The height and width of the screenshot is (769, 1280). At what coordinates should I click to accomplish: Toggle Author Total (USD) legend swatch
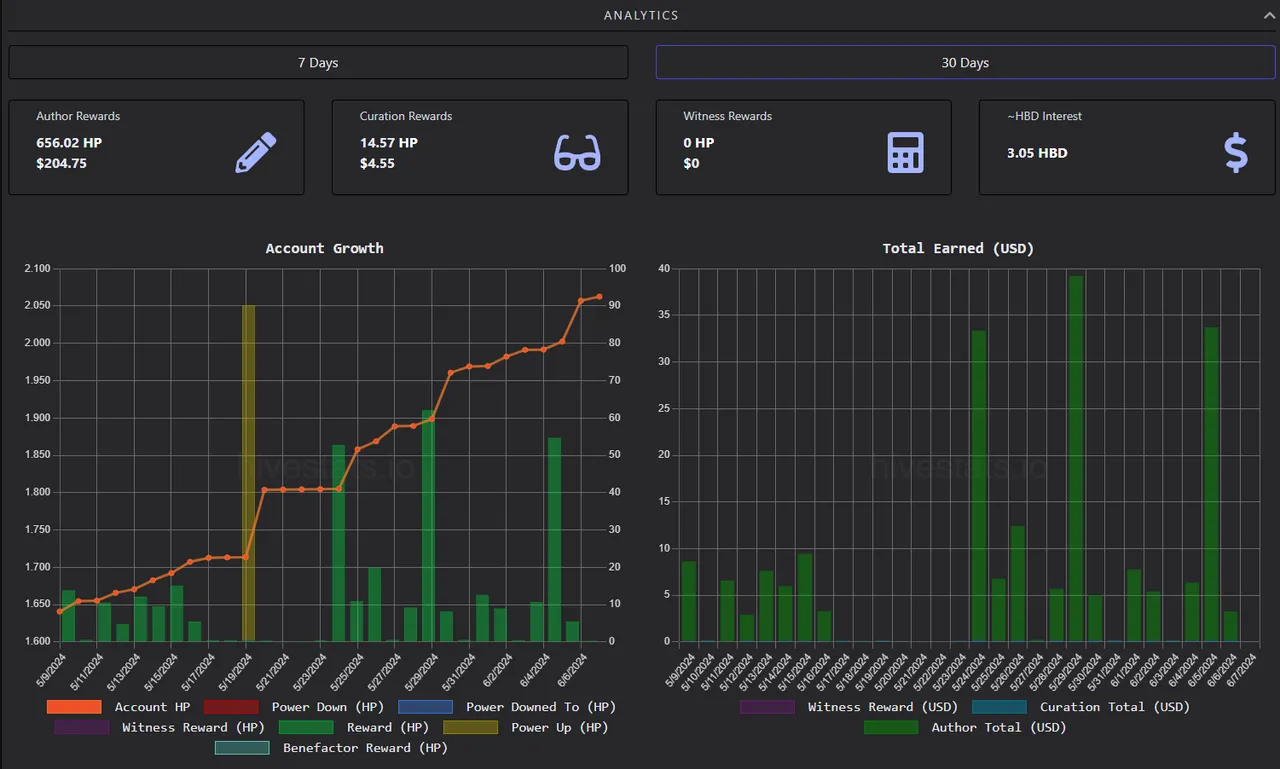[891, 727]
